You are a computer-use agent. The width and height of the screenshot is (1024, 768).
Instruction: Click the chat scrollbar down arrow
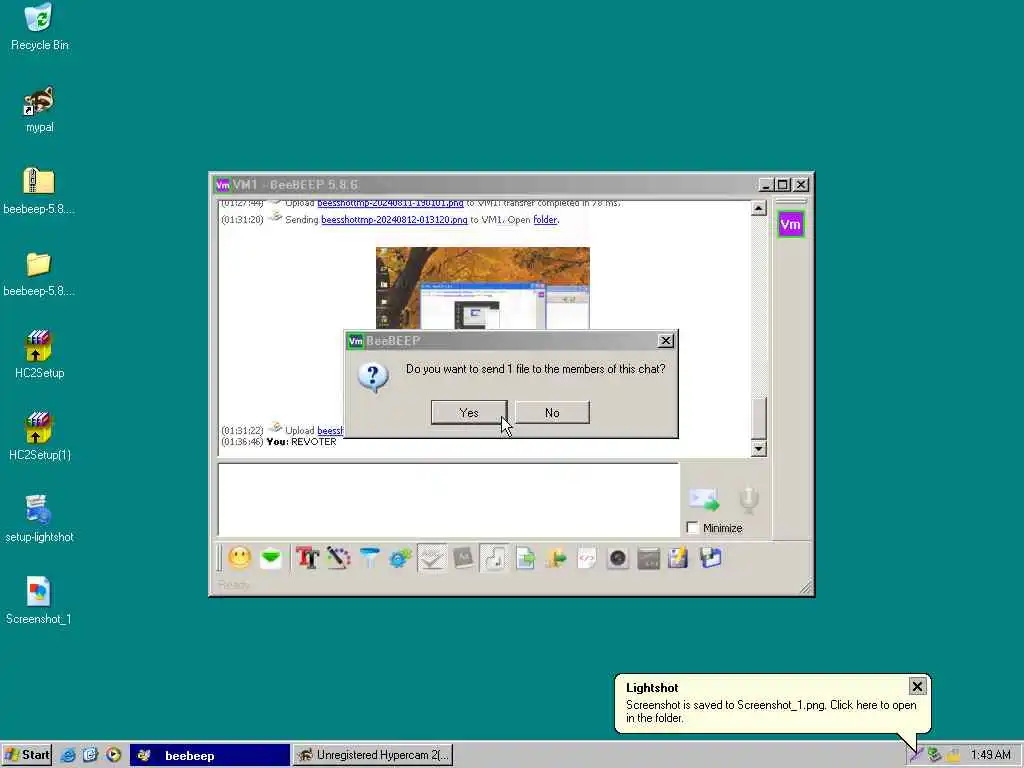[x=758, y=449]
